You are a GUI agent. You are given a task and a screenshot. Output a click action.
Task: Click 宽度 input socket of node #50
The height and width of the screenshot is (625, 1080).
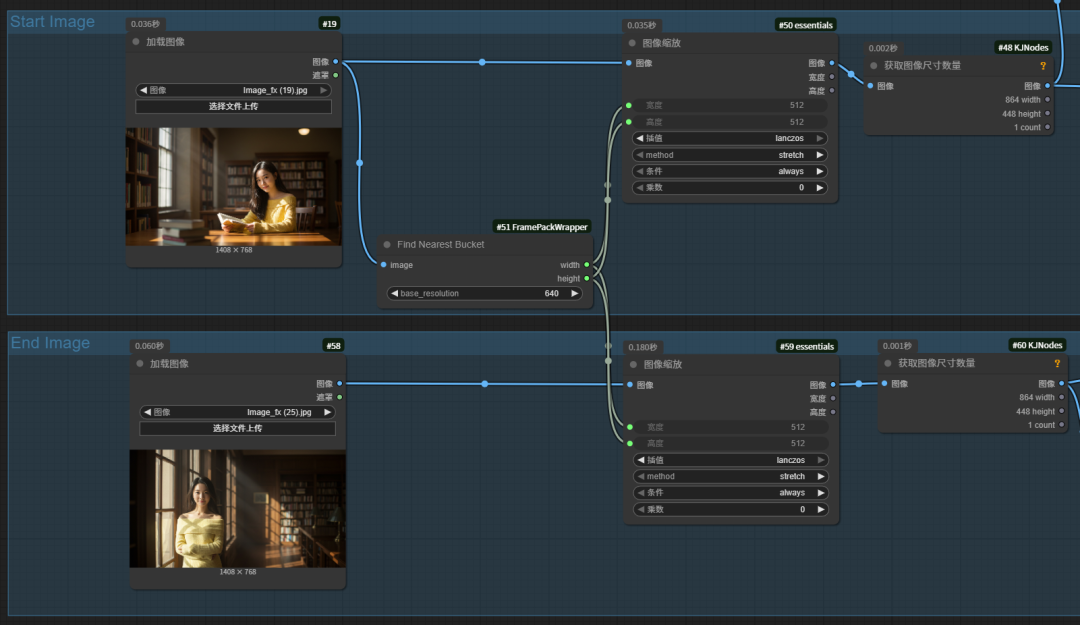click(629, 105)
